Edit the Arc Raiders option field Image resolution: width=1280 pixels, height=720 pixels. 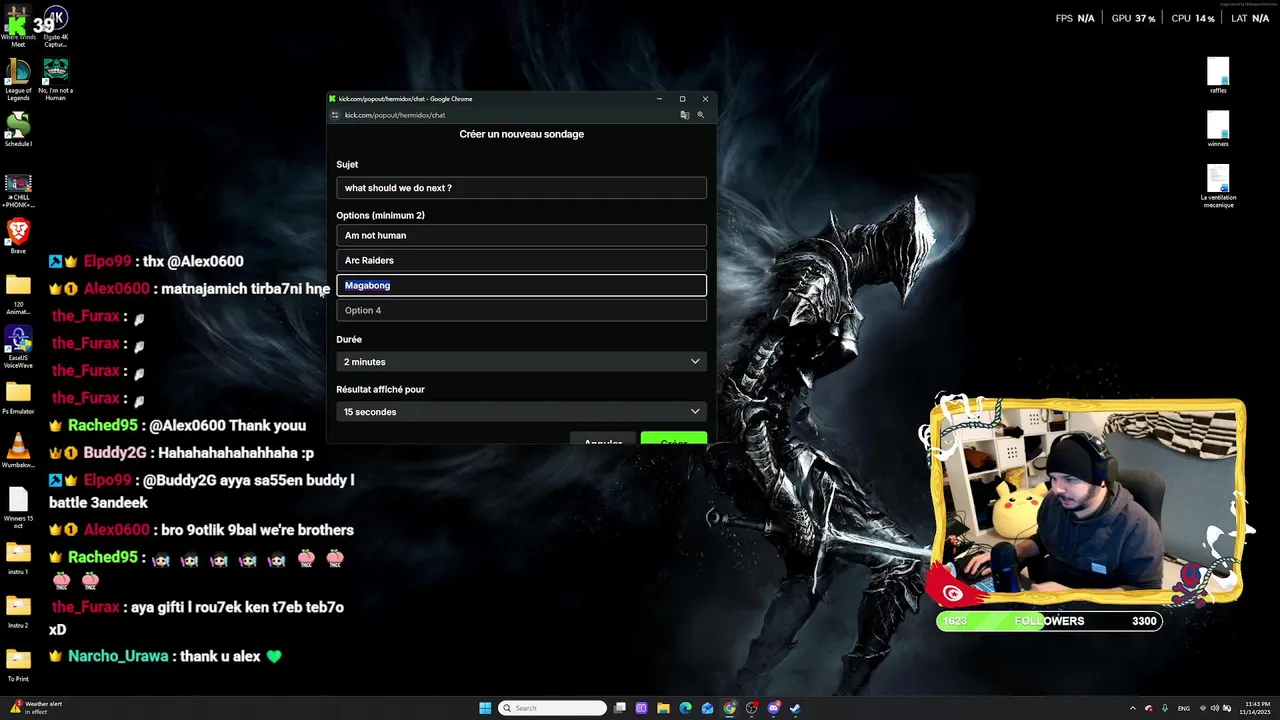coord(521,260)
